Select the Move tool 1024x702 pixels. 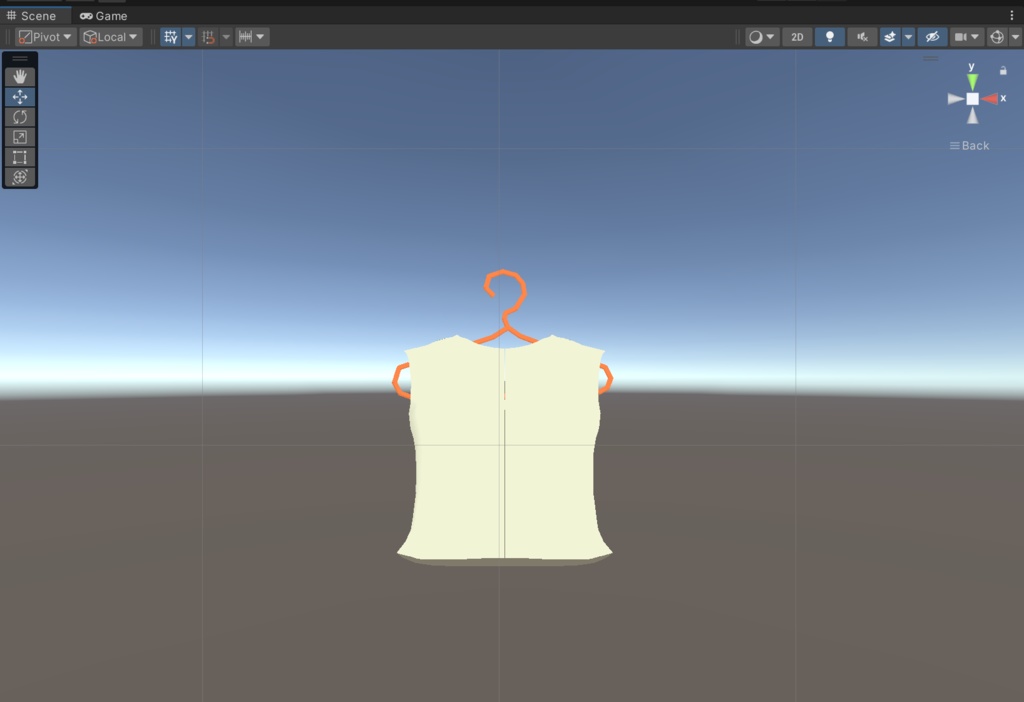[20, 97]
